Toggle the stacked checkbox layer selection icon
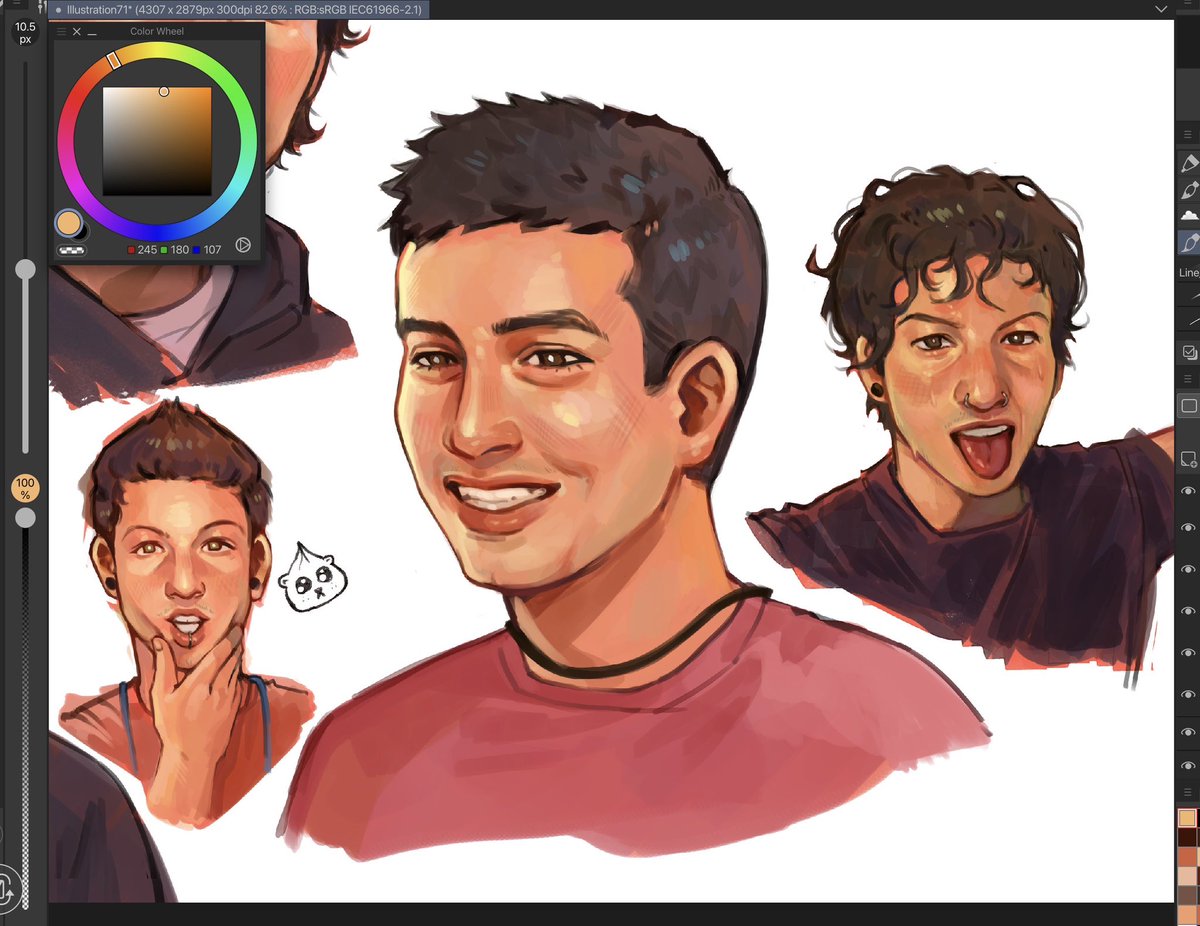Screen dimensions: 1200x926 click(1189, 352)
